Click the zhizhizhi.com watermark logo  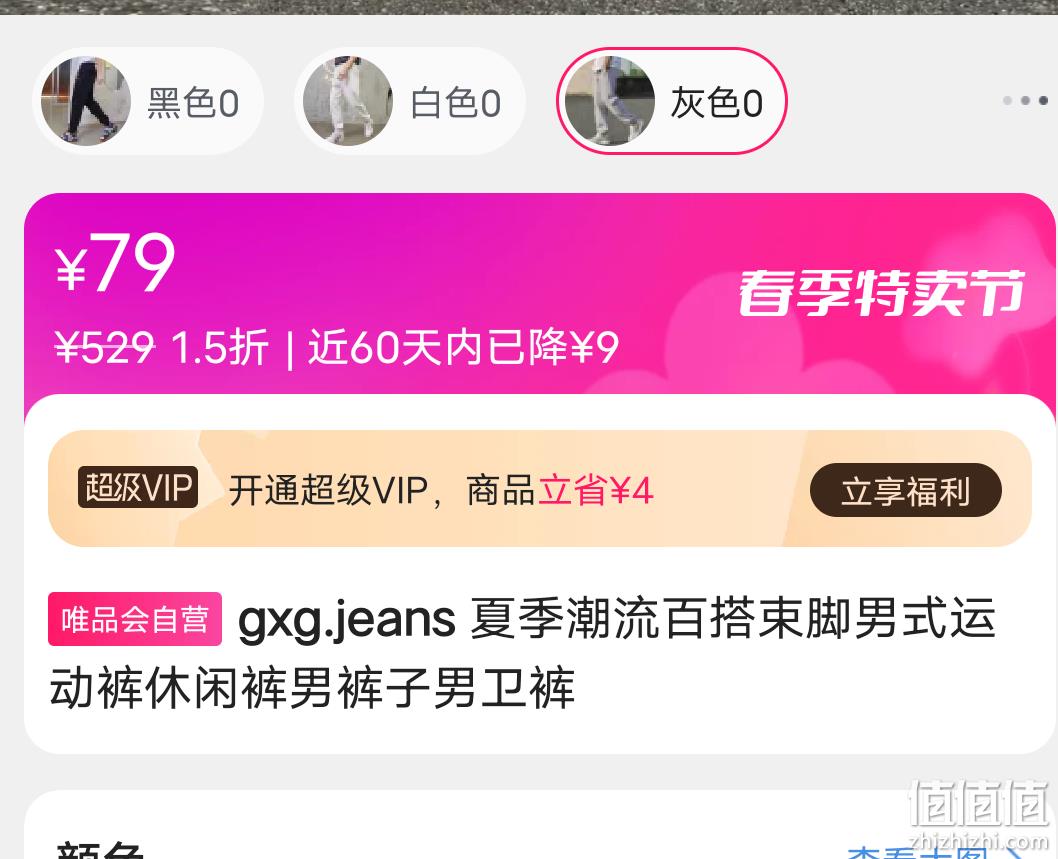tap(978, 814)
